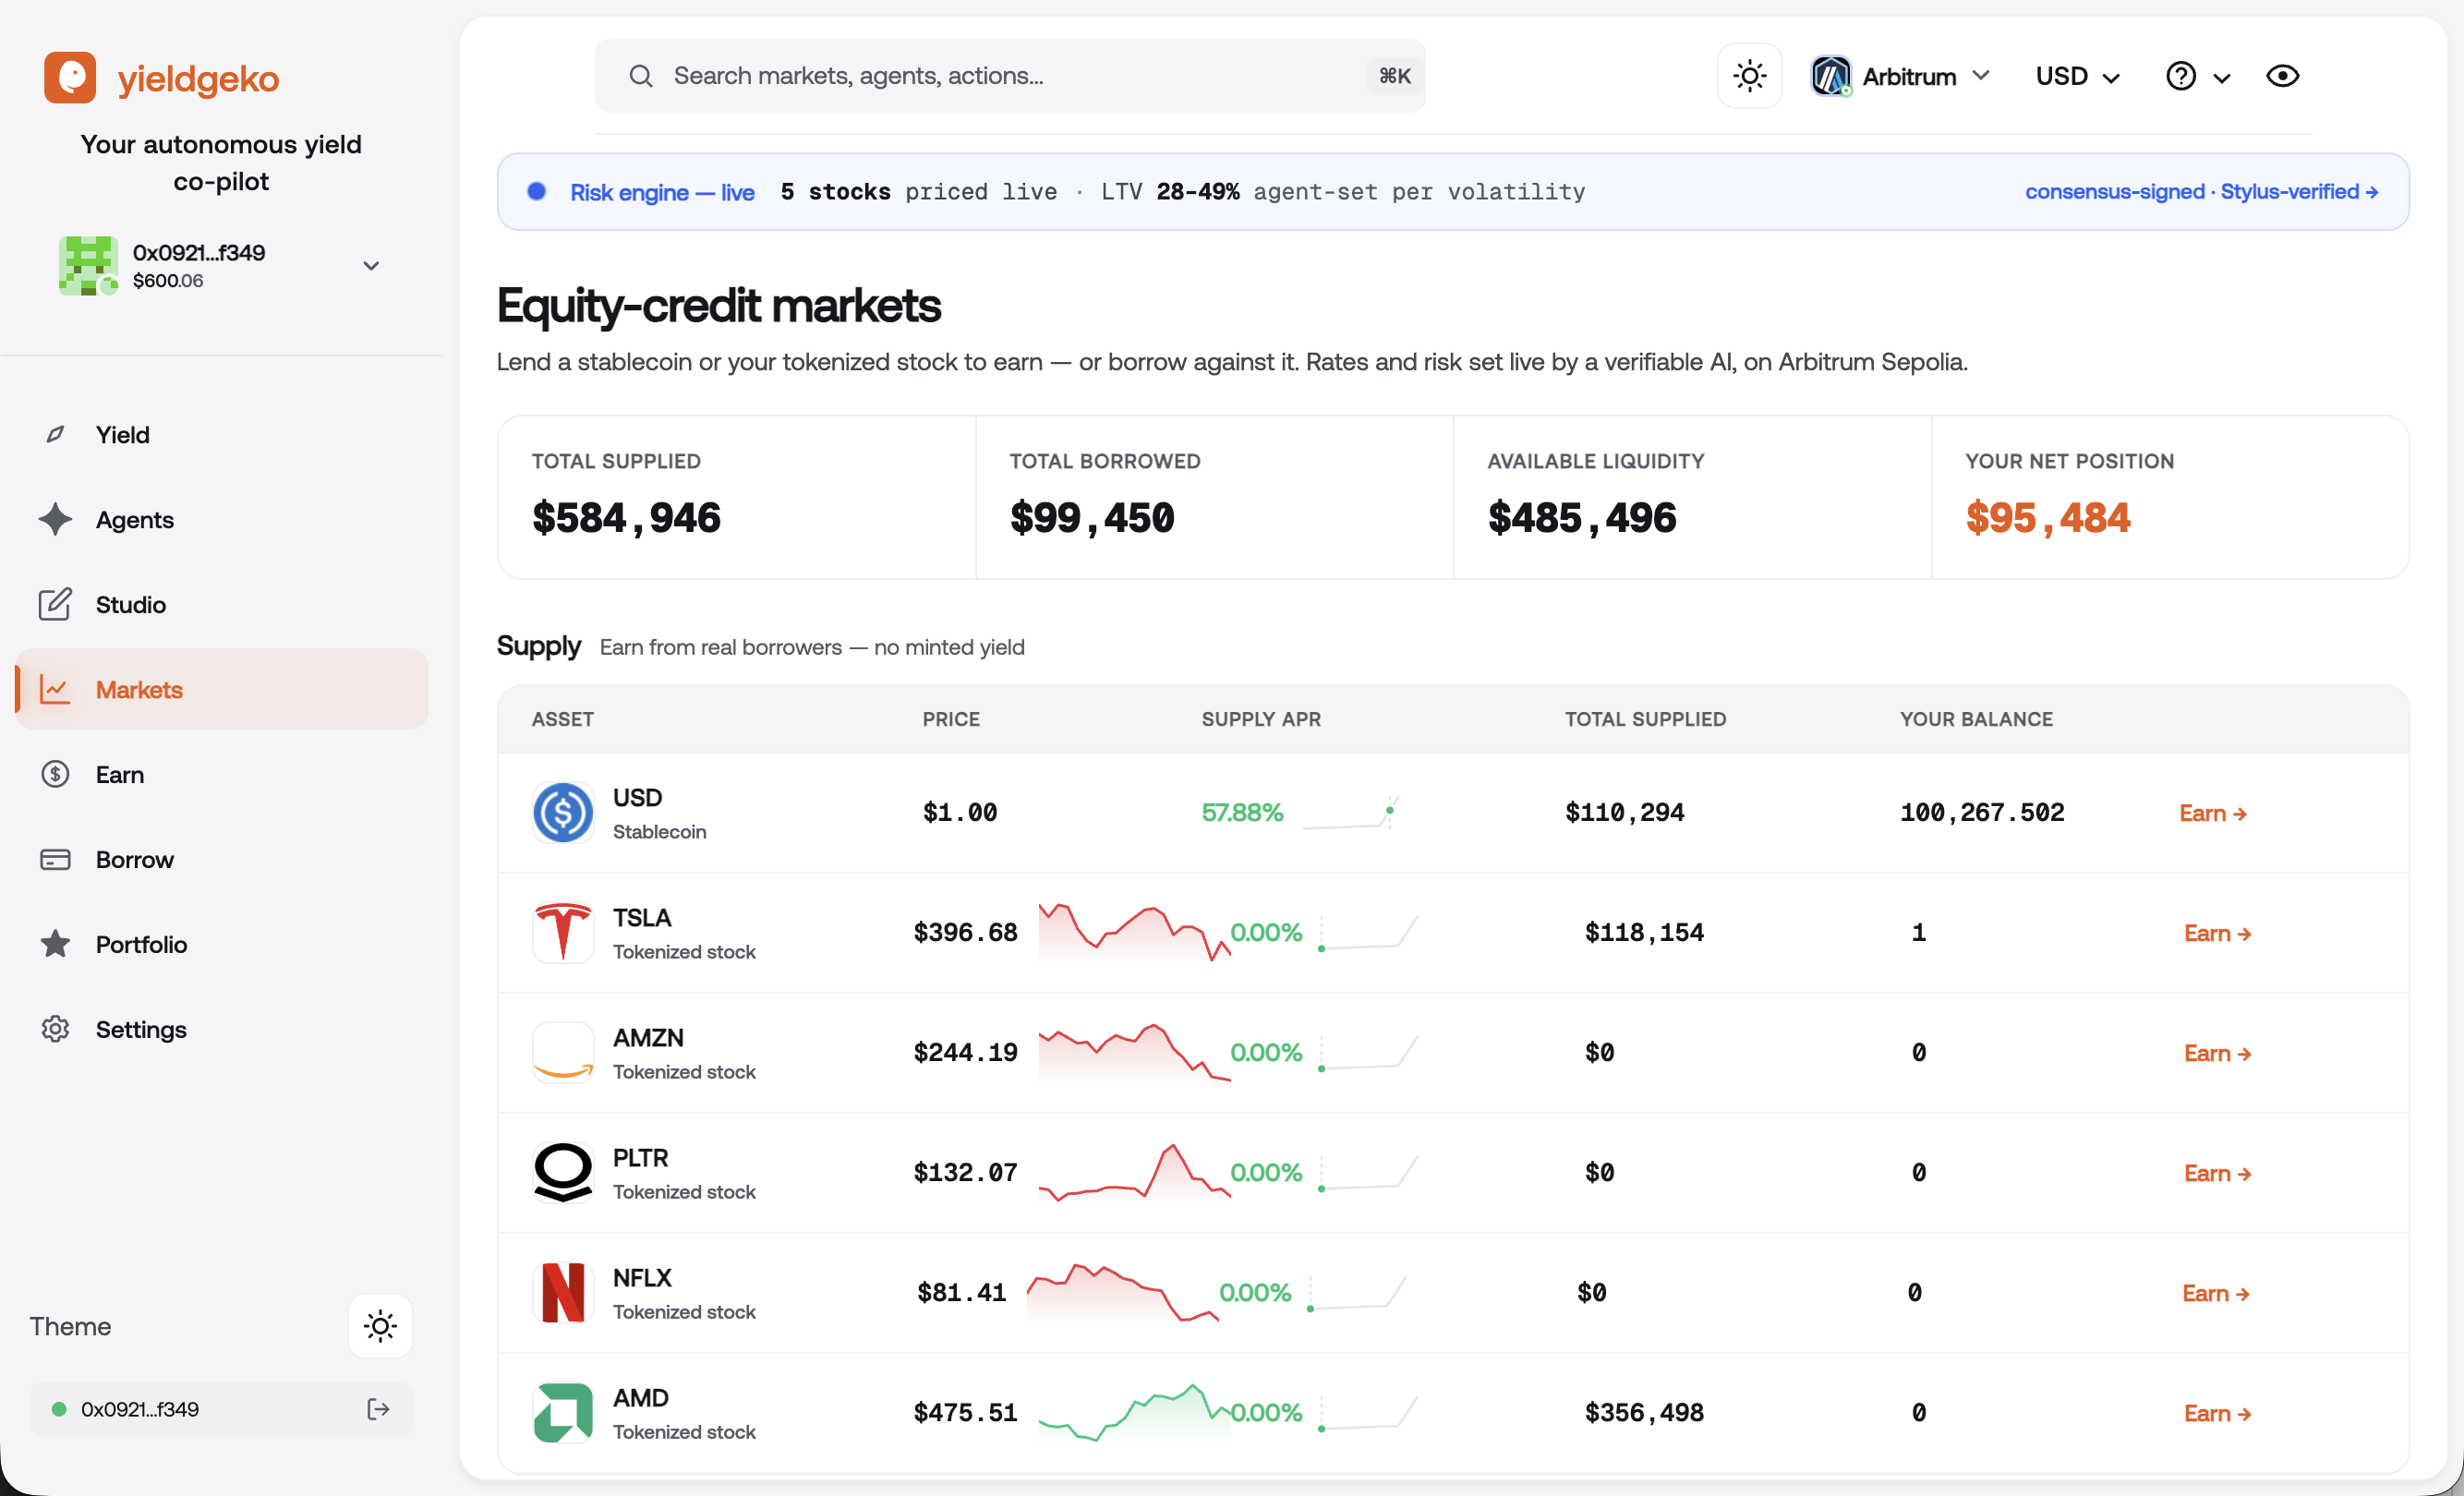Click the $356,498 AMD total supplied
Image resolution: width=2464 pixels, height=1496 pixels.
click(x=1644, y=1412)
